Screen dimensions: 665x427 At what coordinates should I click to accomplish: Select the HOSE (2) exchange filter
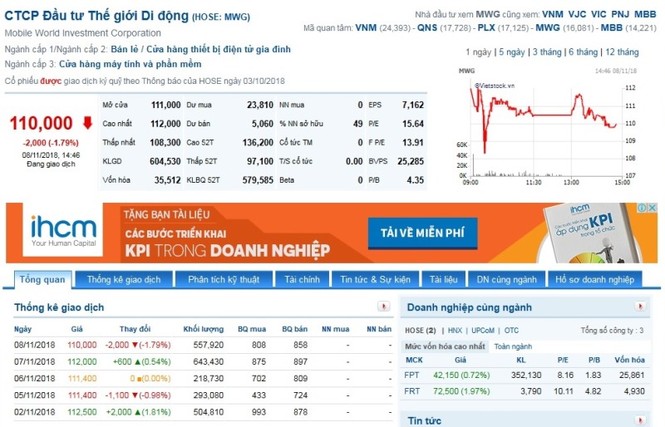[x=420, y=330]
